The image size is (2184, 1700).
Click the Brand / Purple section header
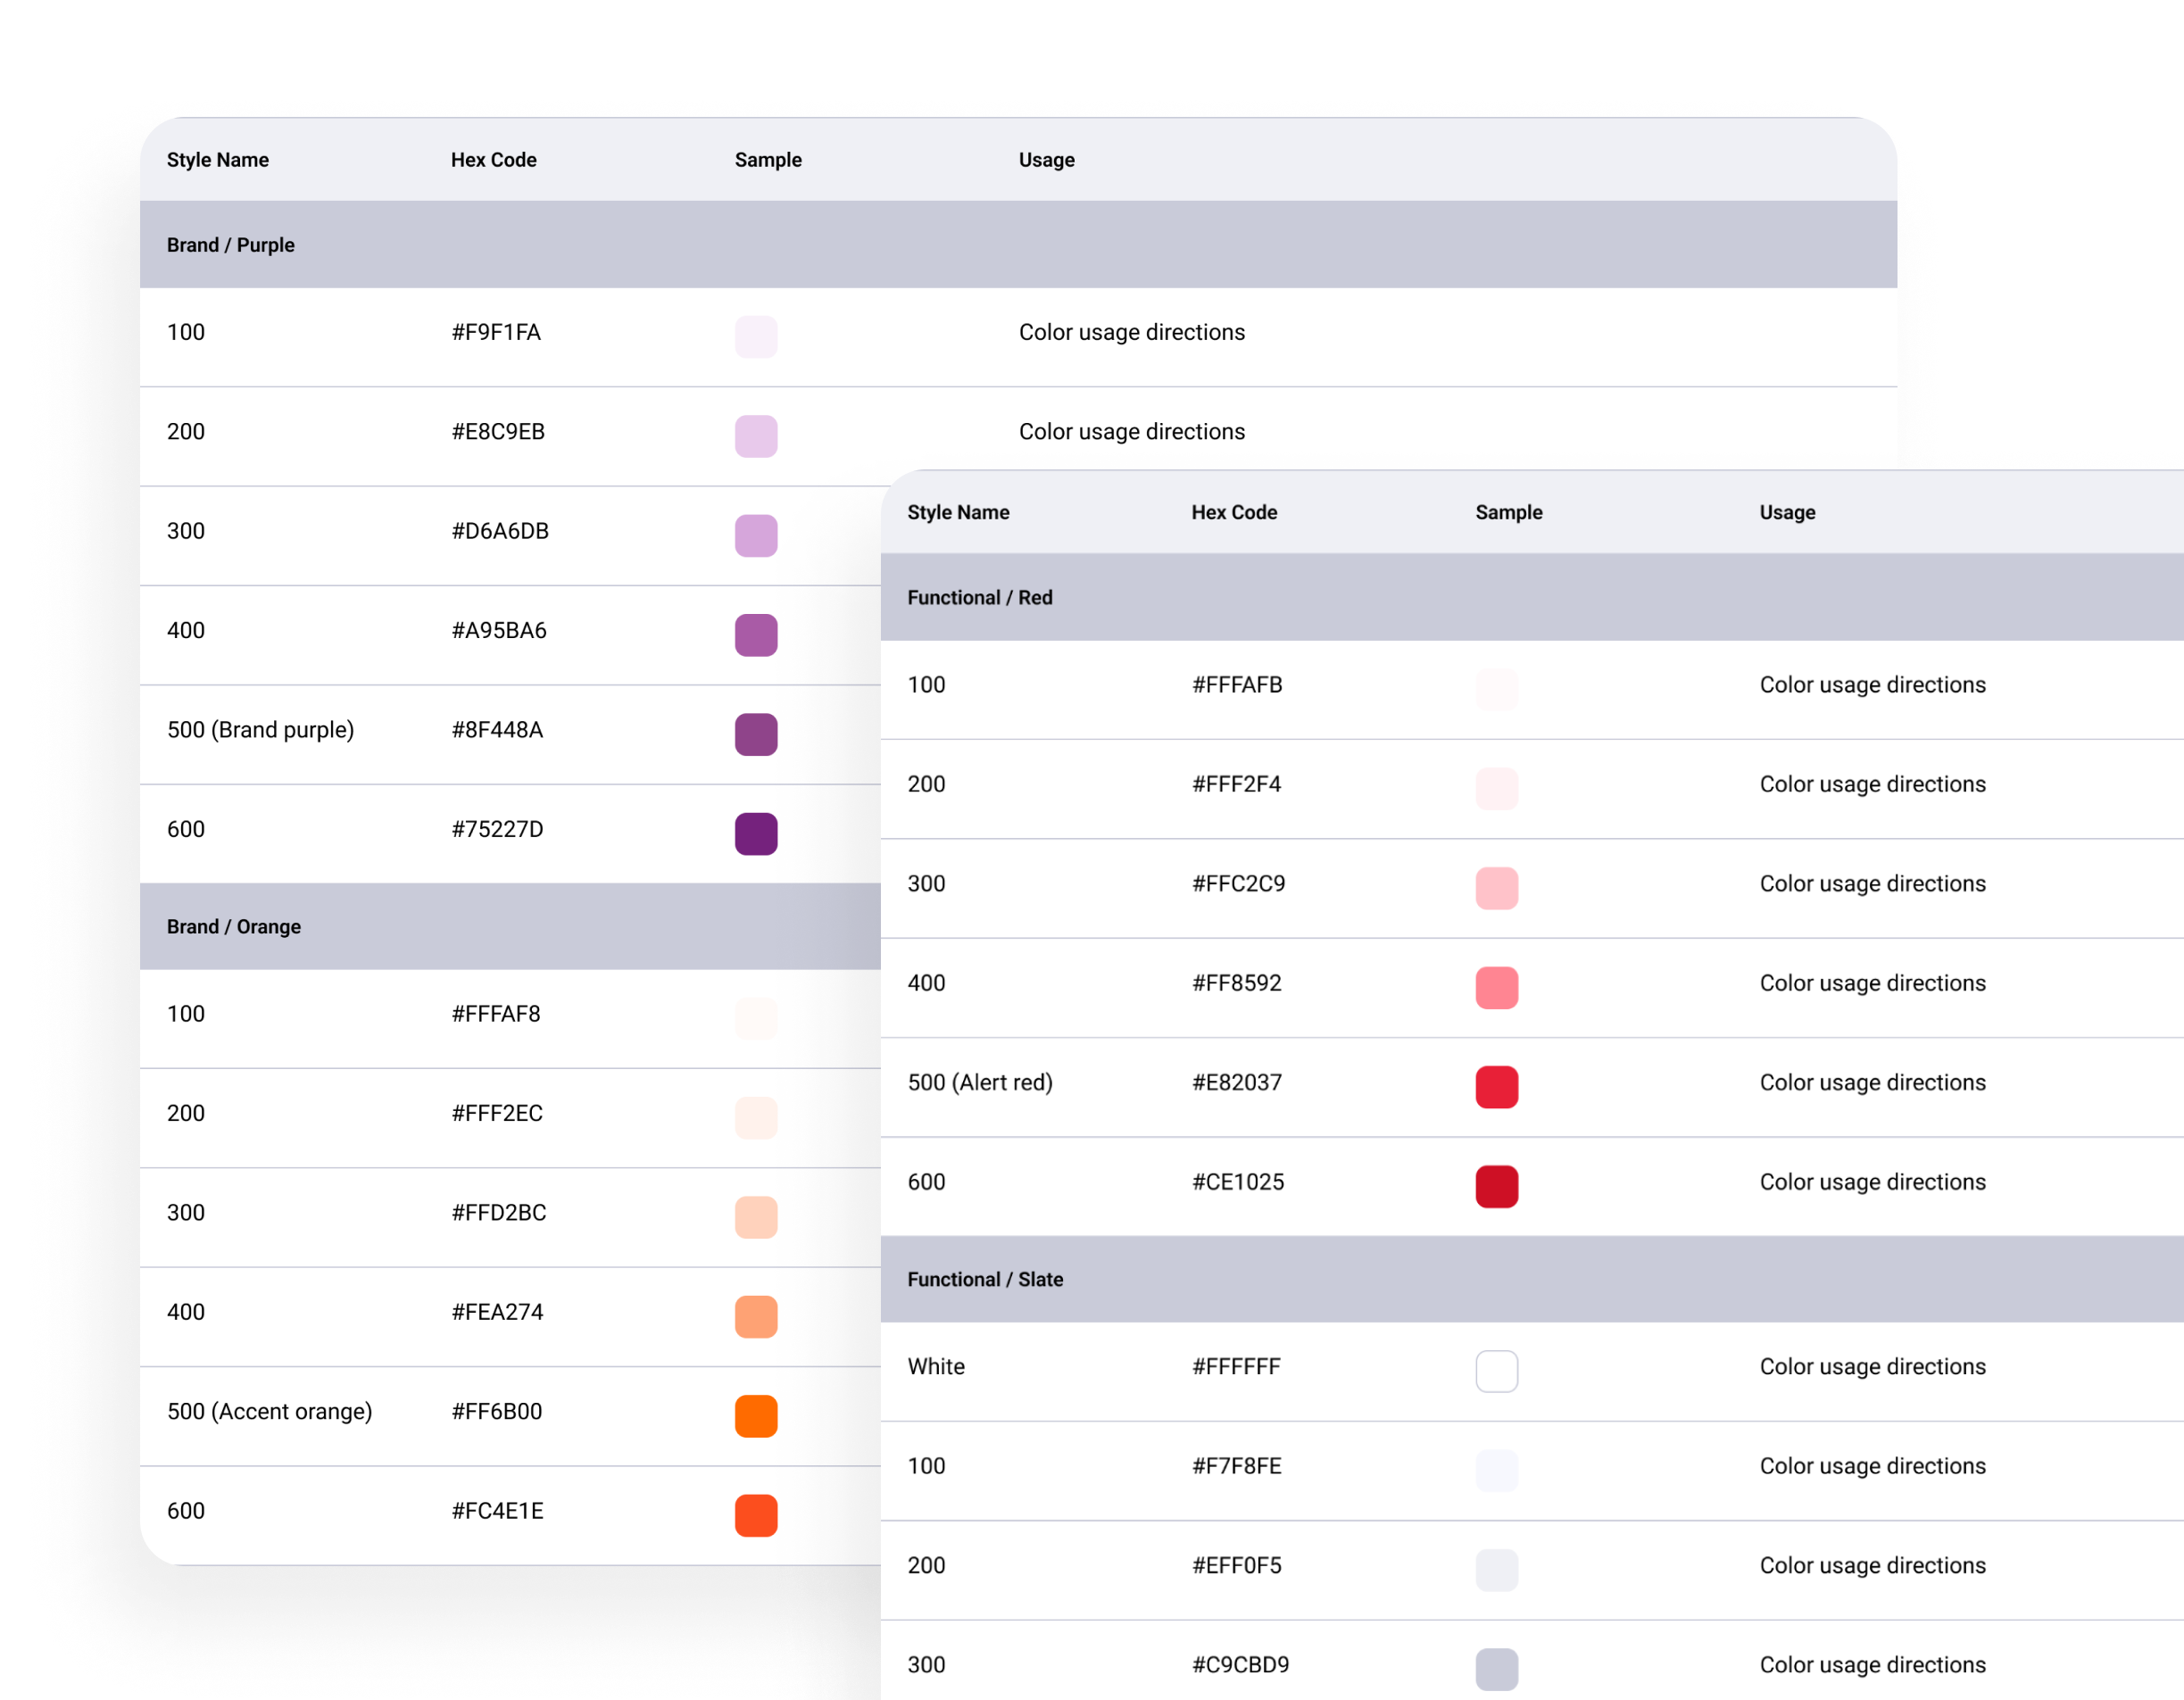pyautogui.click(x=231, y=245)
